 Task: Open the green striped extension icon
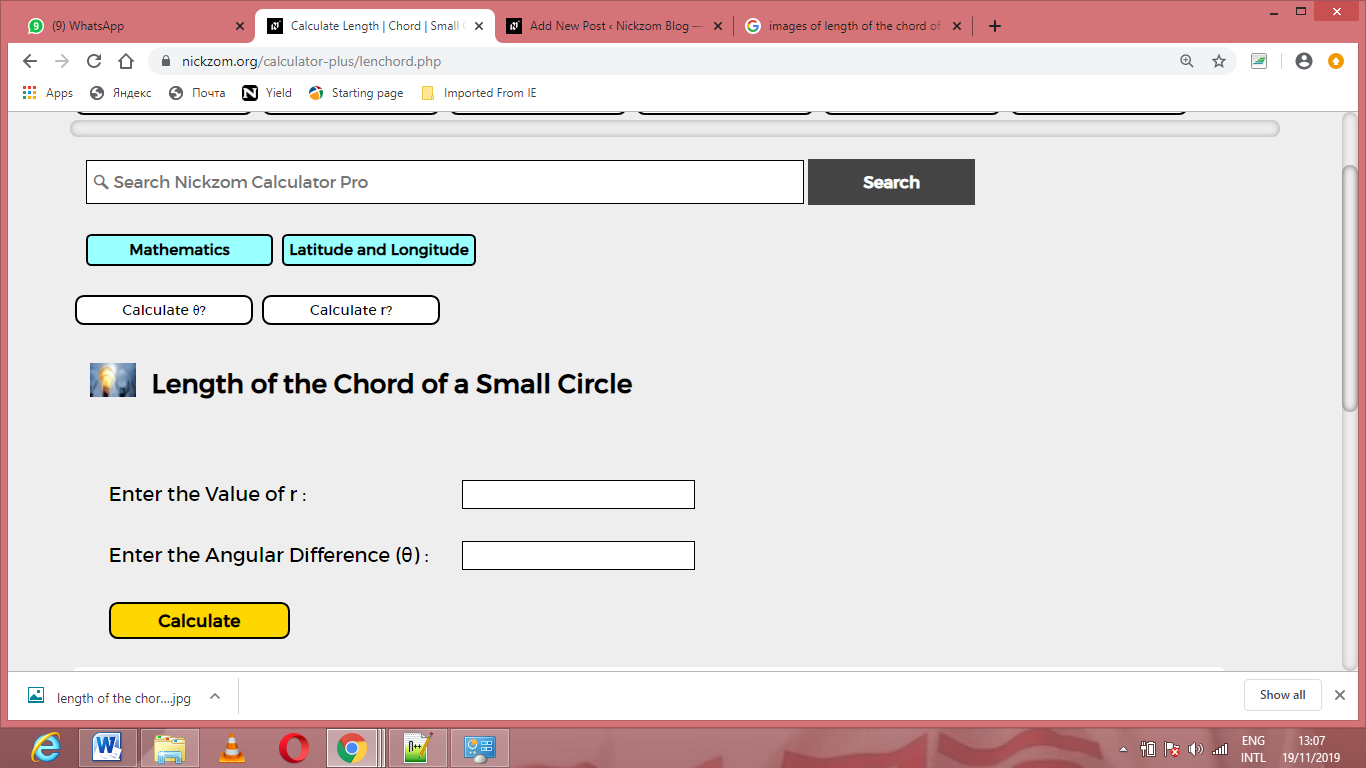tap(1259, 61)
